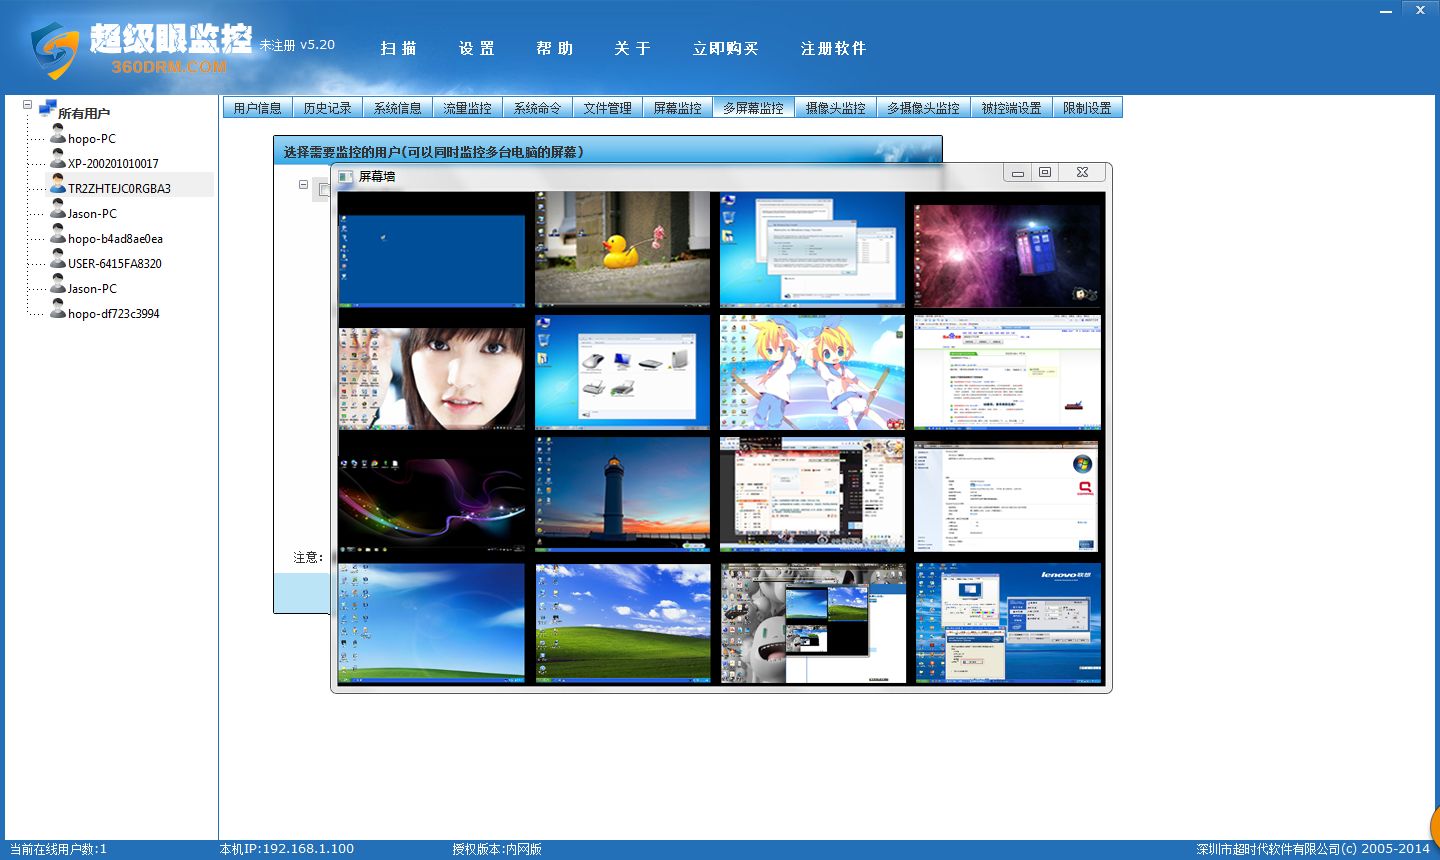
Task: Select user hopo-df723c3994 in the tree
Action: pyautogui.click(x=114, y=314)
